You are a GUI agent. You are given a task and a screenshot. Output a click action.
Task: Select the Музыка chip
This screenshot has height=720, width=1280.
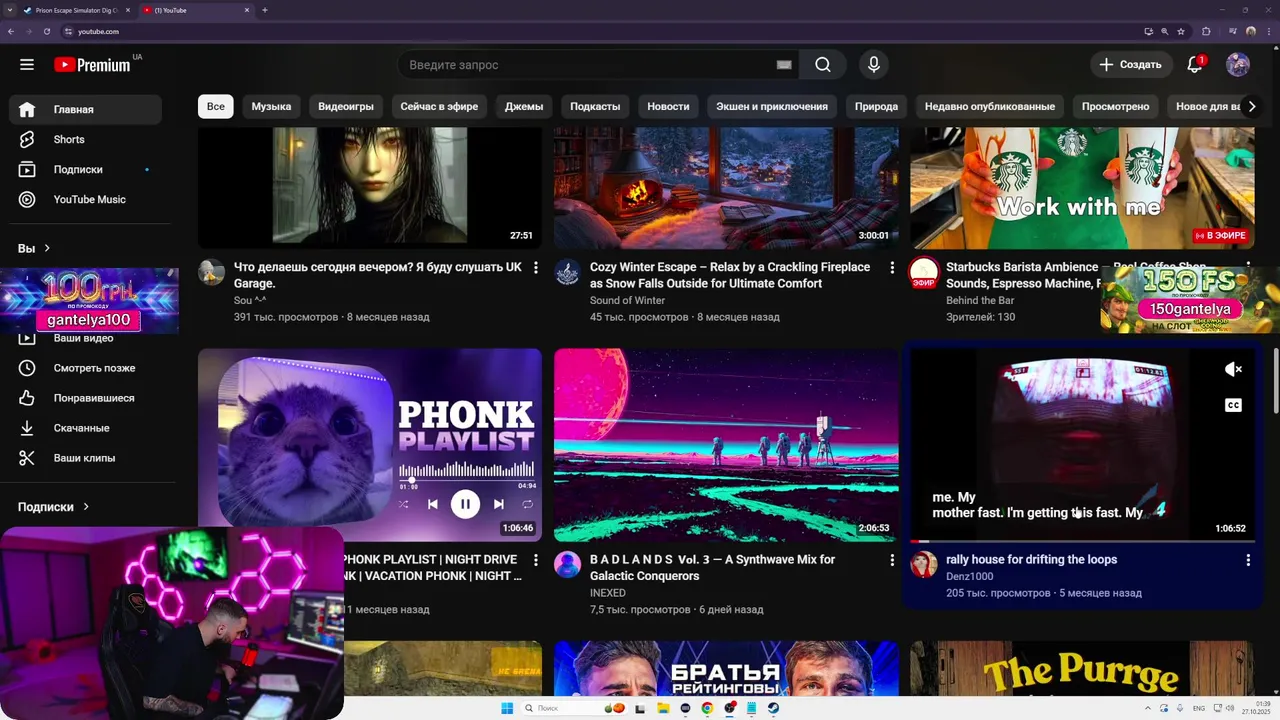coord(271,106)
